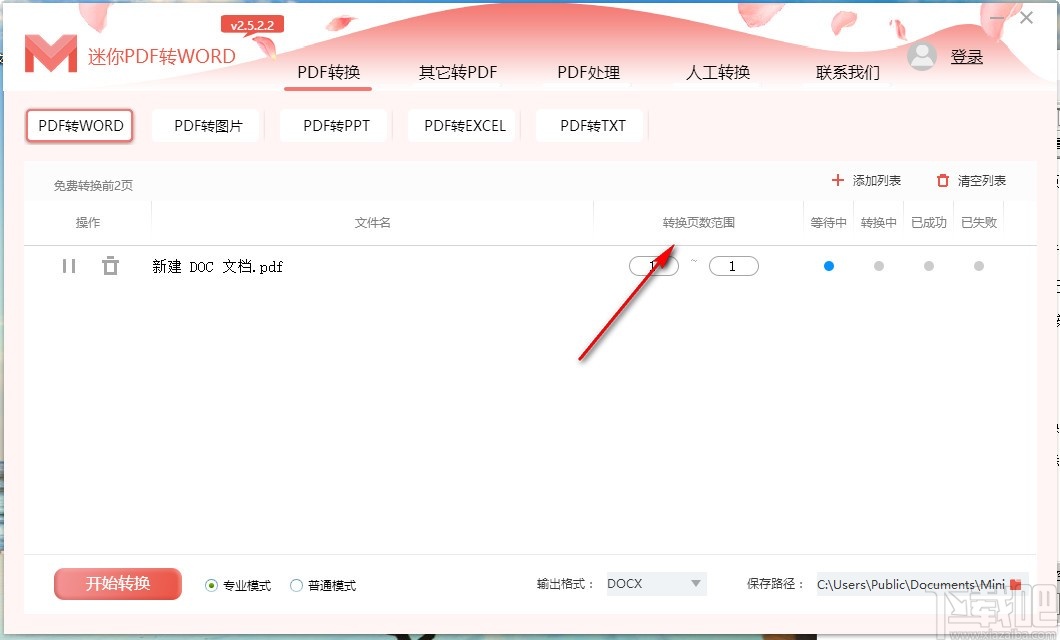Select 专业模式 radio button
Image resolution: width=1060 pixels, height=640 pixels.
point(212,585)
